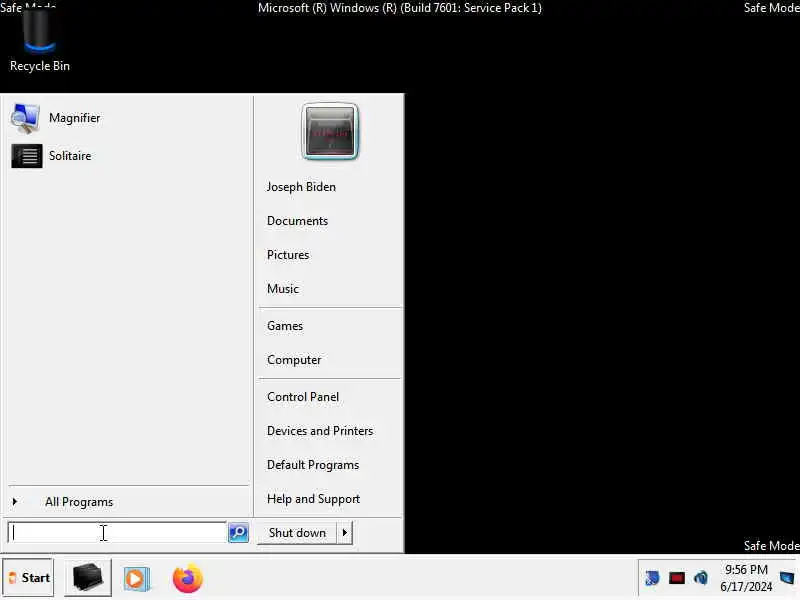Viewport: 800px width, 600px height.
Task: Open Computer from the Start menu
Action: 294,360
